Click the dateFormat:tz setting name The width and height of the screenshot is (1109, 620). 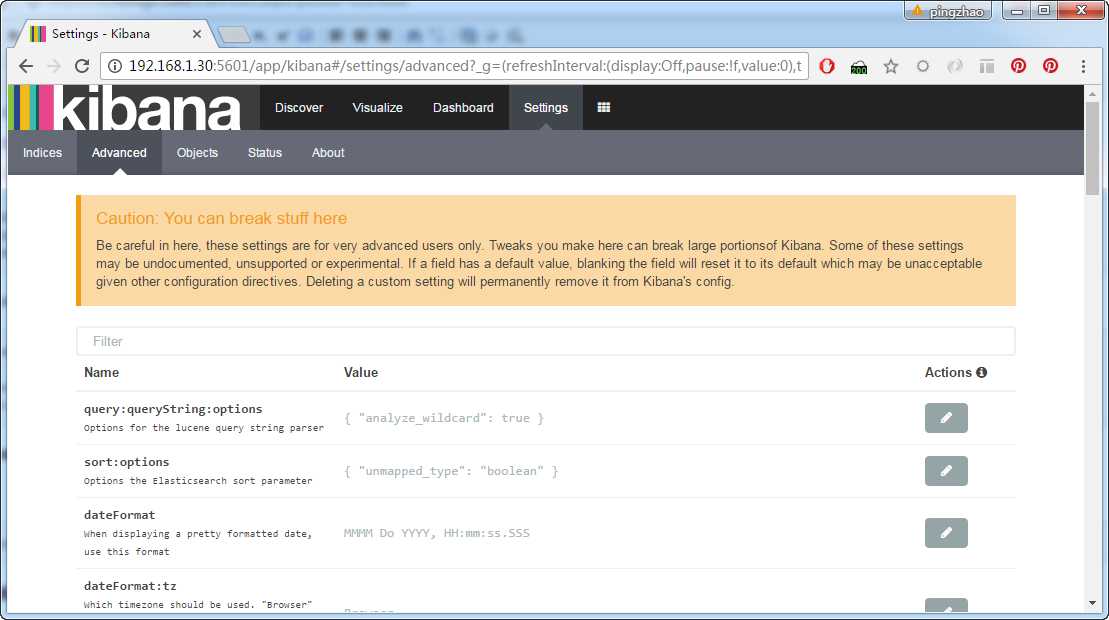[129, 586]
